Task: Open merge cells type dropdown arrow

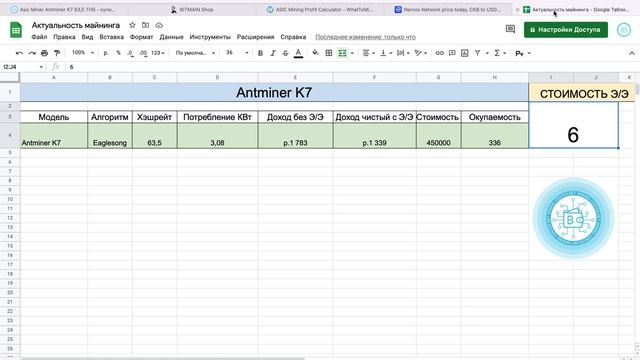Action: click(x=352, y=53)
